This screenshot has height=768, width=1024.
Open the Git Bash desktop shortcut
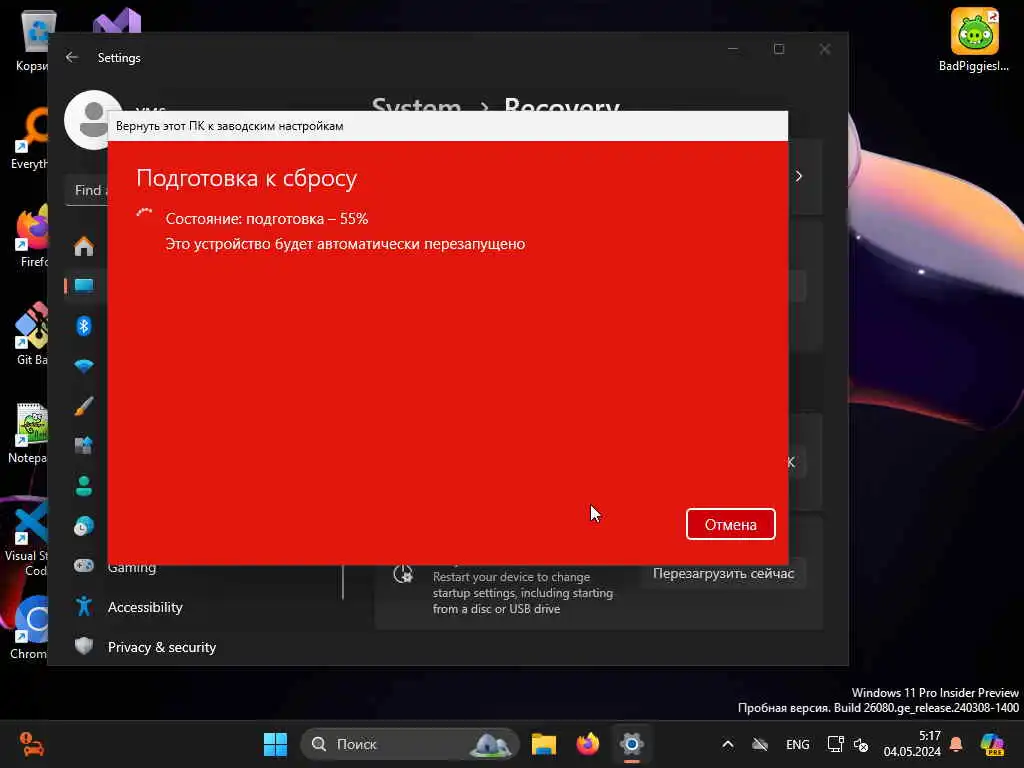[31, 333]
